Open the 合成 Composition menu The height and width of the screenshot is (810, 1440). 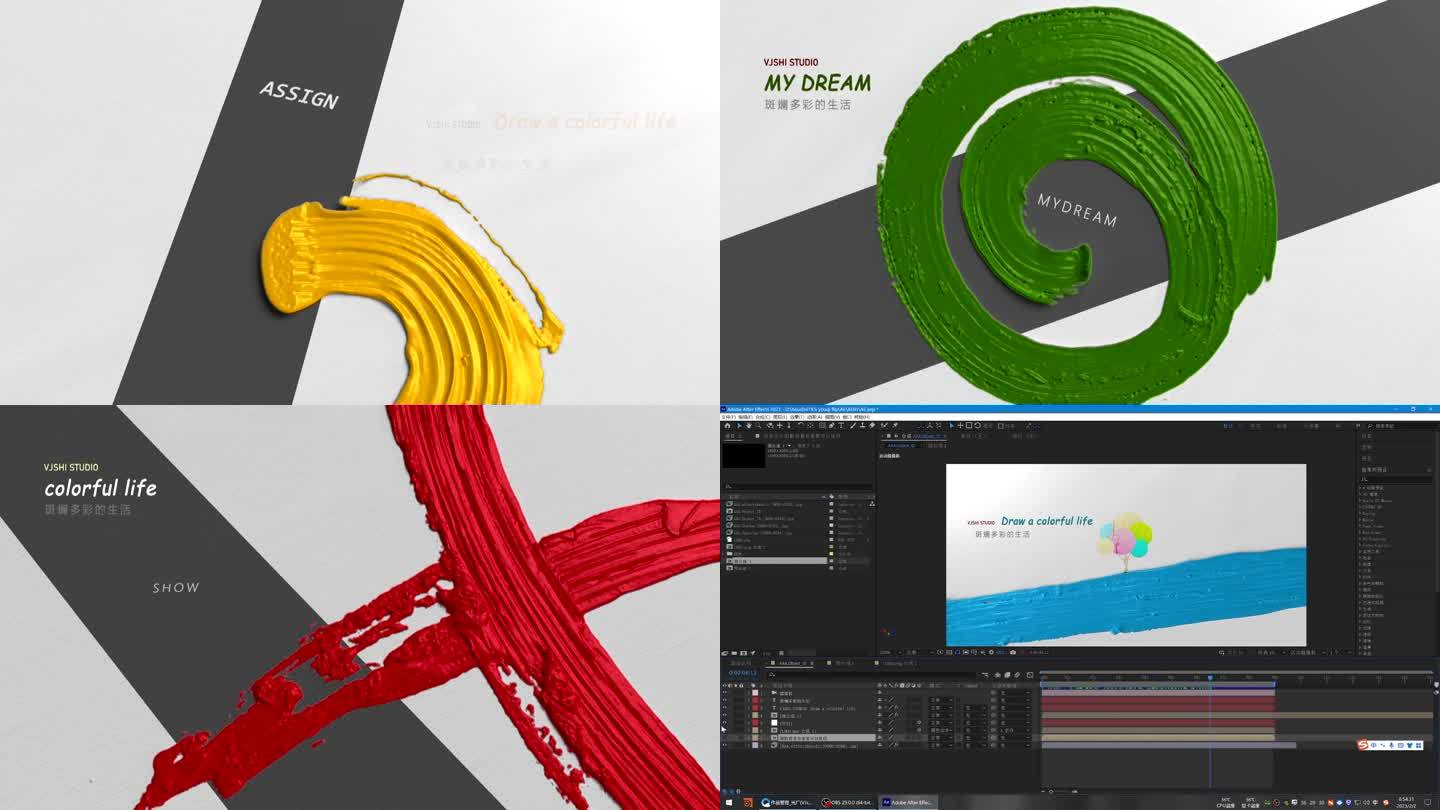pyautogui.click(x=763, y=417)
